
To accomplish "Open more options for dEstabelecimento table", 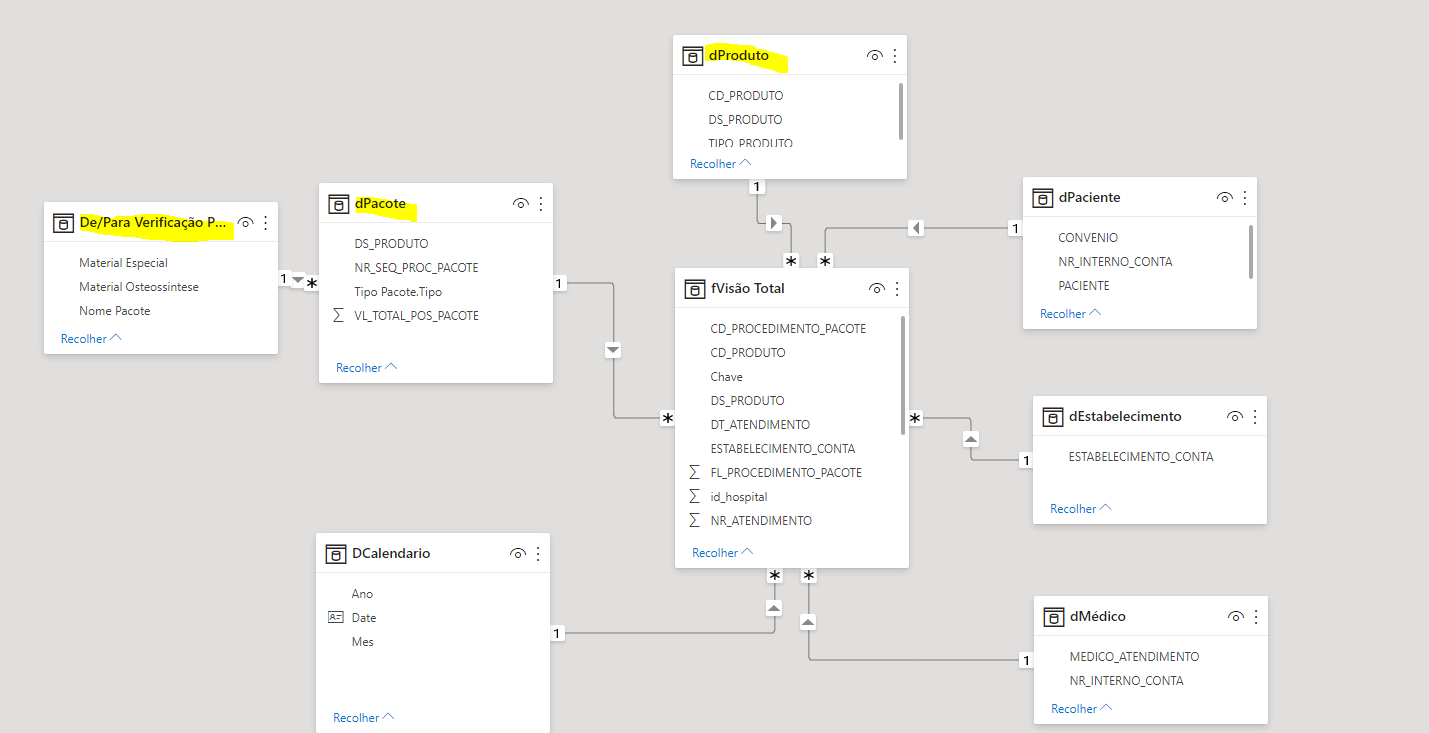I will coord(1255,416).
